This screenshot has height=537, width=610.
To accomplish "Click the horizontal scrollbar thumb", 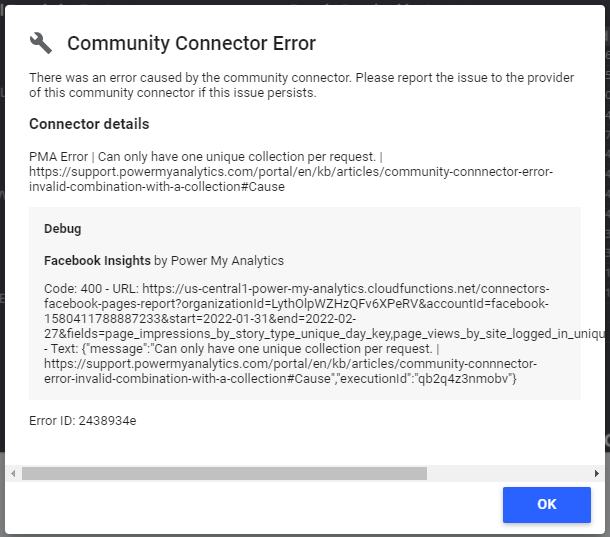I will (x=224, y=473).
